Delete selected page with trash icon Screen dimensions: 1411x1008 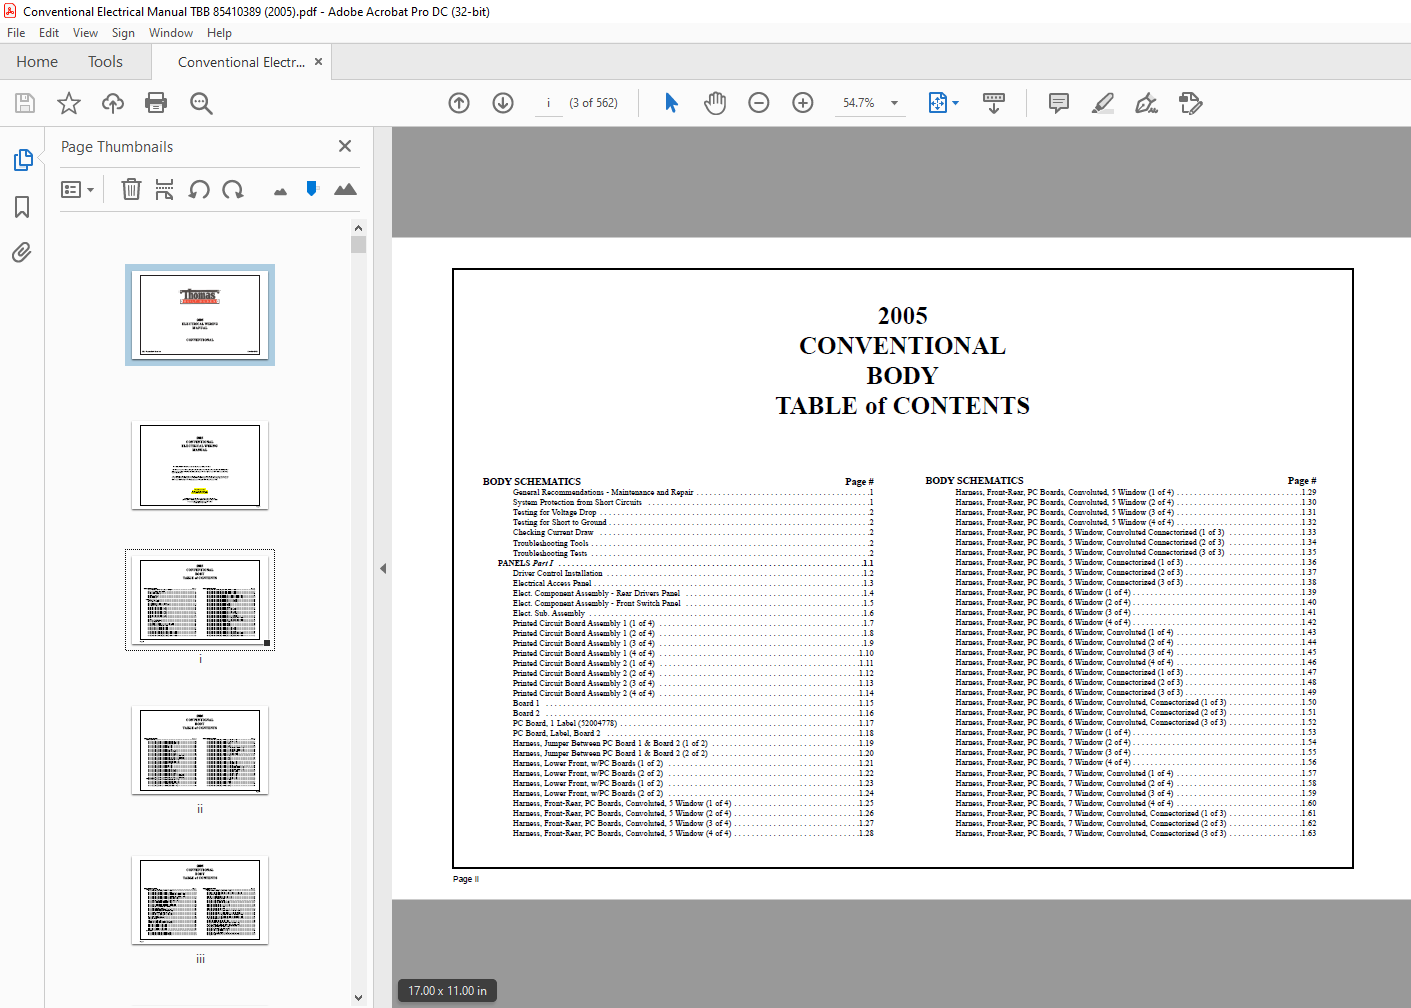coord(131,189)
